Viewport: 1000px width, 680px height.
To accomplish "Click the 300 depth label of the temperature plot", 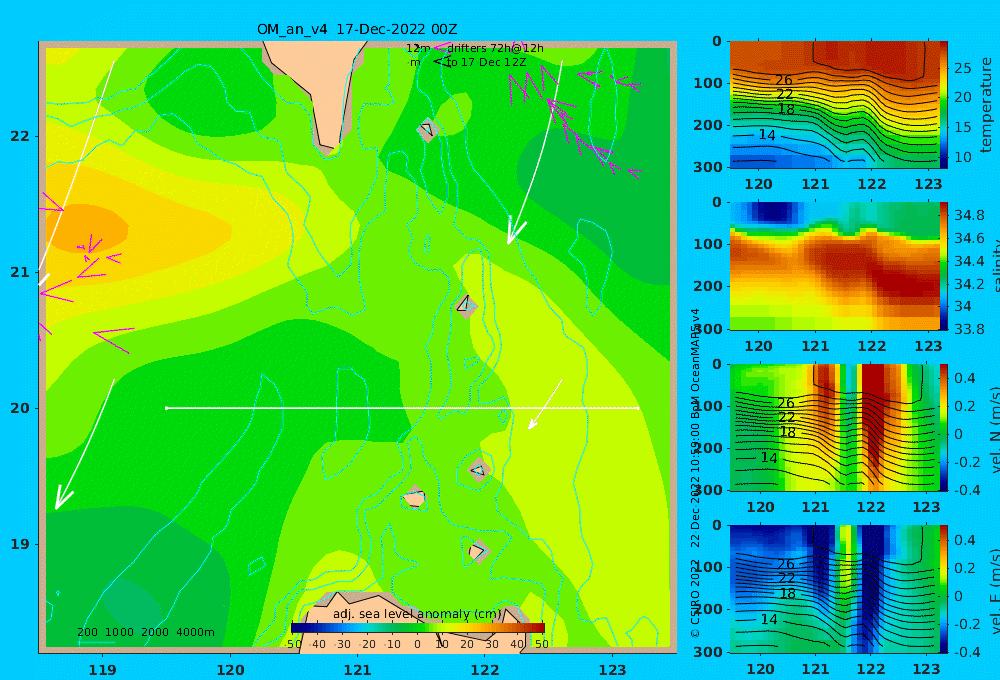I will coord(708,167).
